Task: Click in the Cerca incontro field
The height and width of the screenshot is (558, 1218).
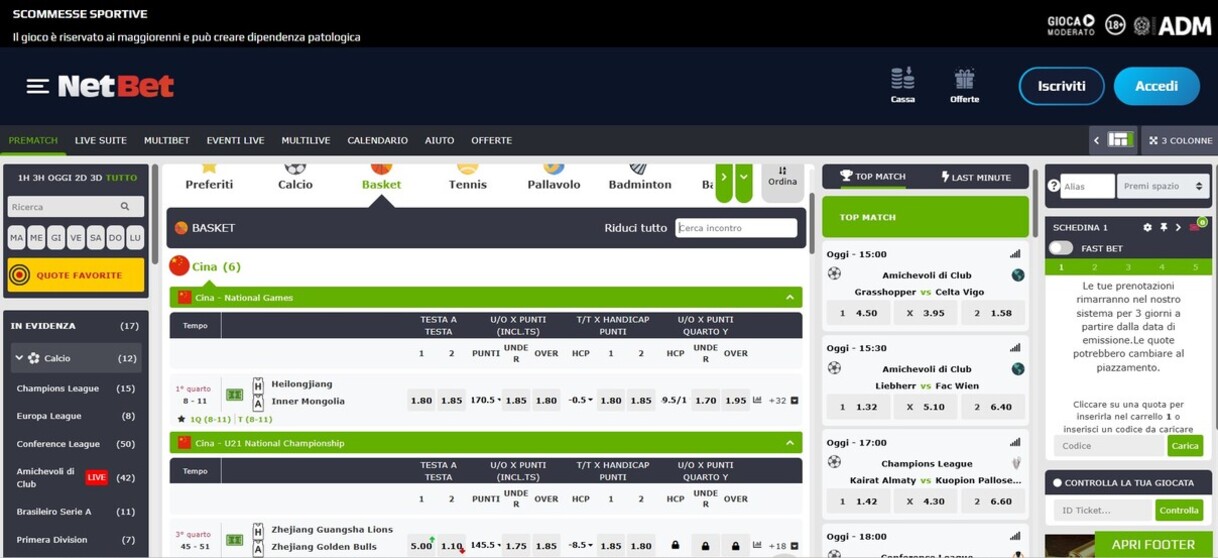Action: pyautogui.click(x=736, y=228)
